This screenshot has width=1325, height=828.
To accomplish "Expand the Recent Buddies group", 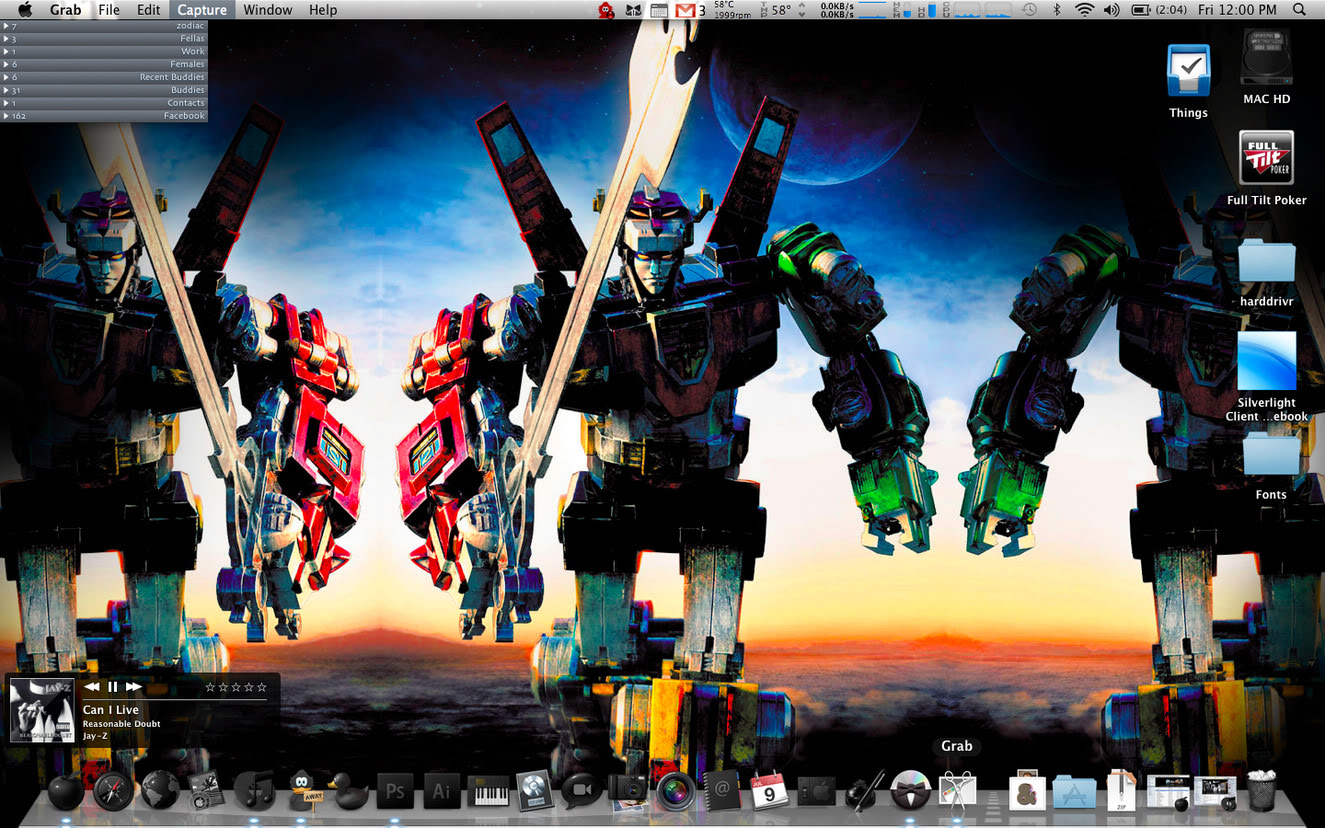I will [103, 77].
